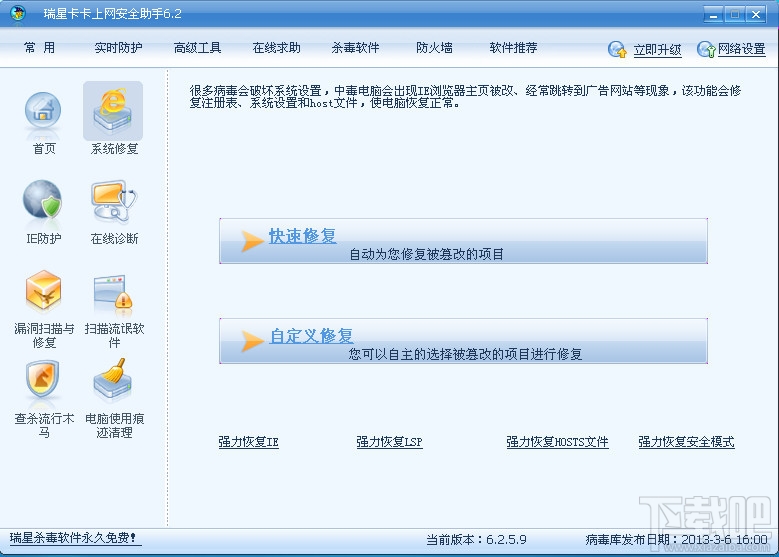This screenshot has height=557, width=779.
Task: Minimize the window
Action: tap(713, 14)
